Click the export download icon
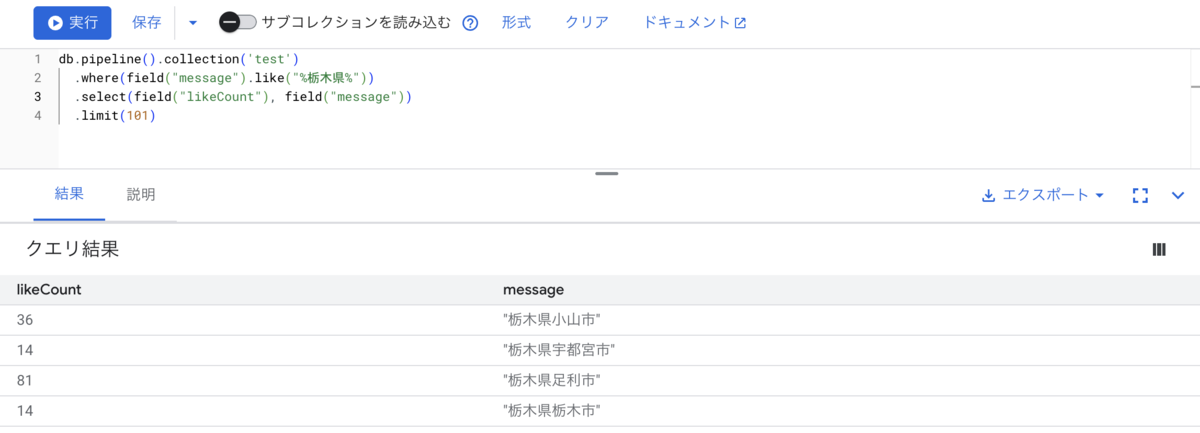The image size is (1200, 433). click(988, 195)
